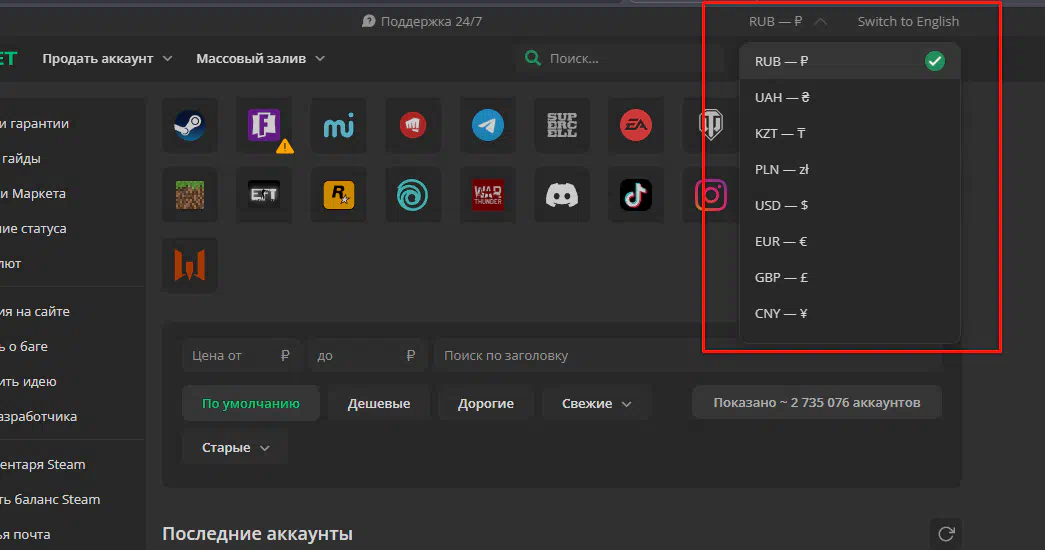This screenshot has width=1045, height=550.
Task: Open the о баге sidebar link
Action: 24,347
